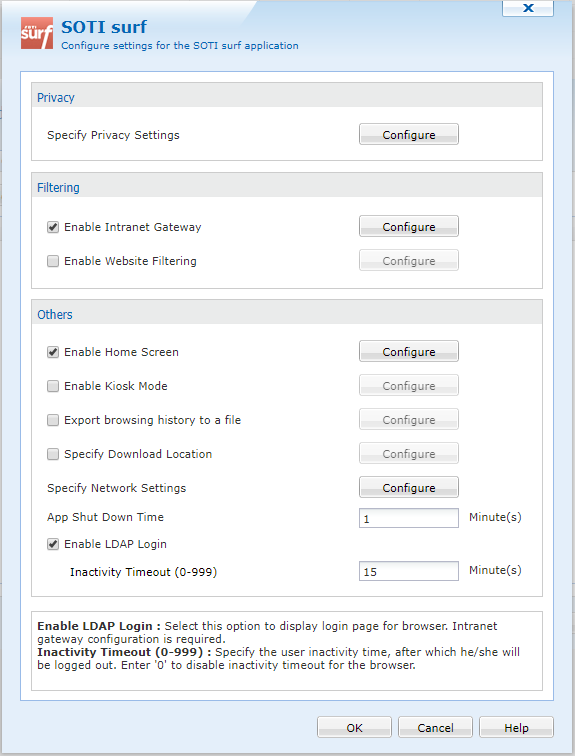
Task: Click the subtitle 'Configure settings for the SOTI surf application'
Action: [180, 45]
